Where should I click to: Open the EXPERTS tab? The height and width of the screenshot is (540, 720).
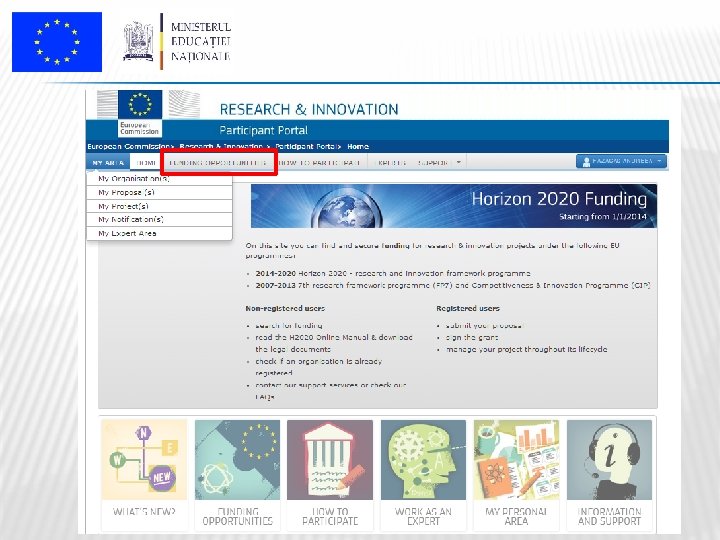(x=390, y=163)
